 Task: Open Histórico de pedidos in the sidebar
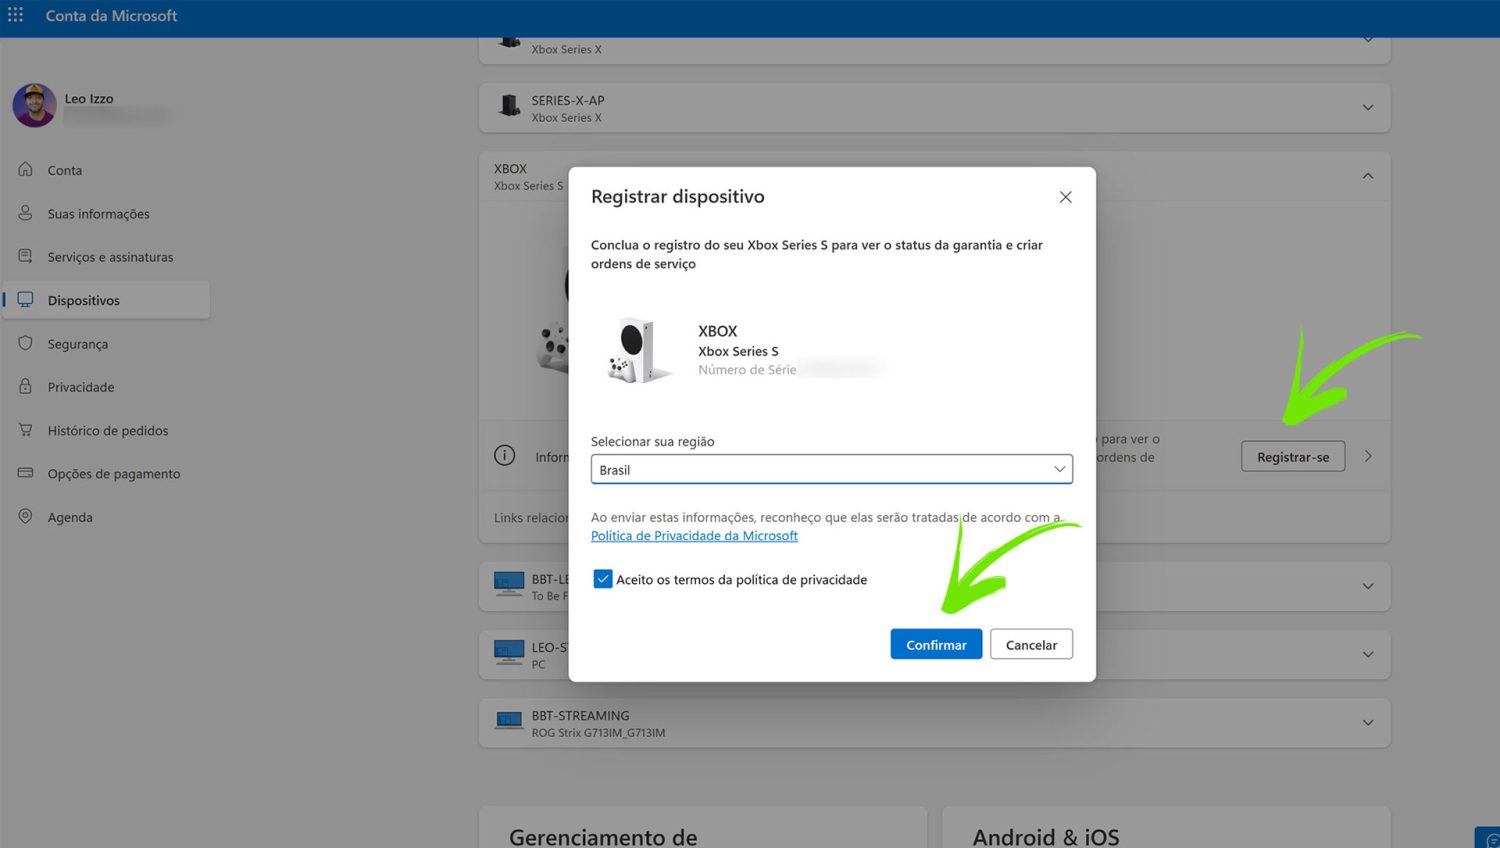108,431
